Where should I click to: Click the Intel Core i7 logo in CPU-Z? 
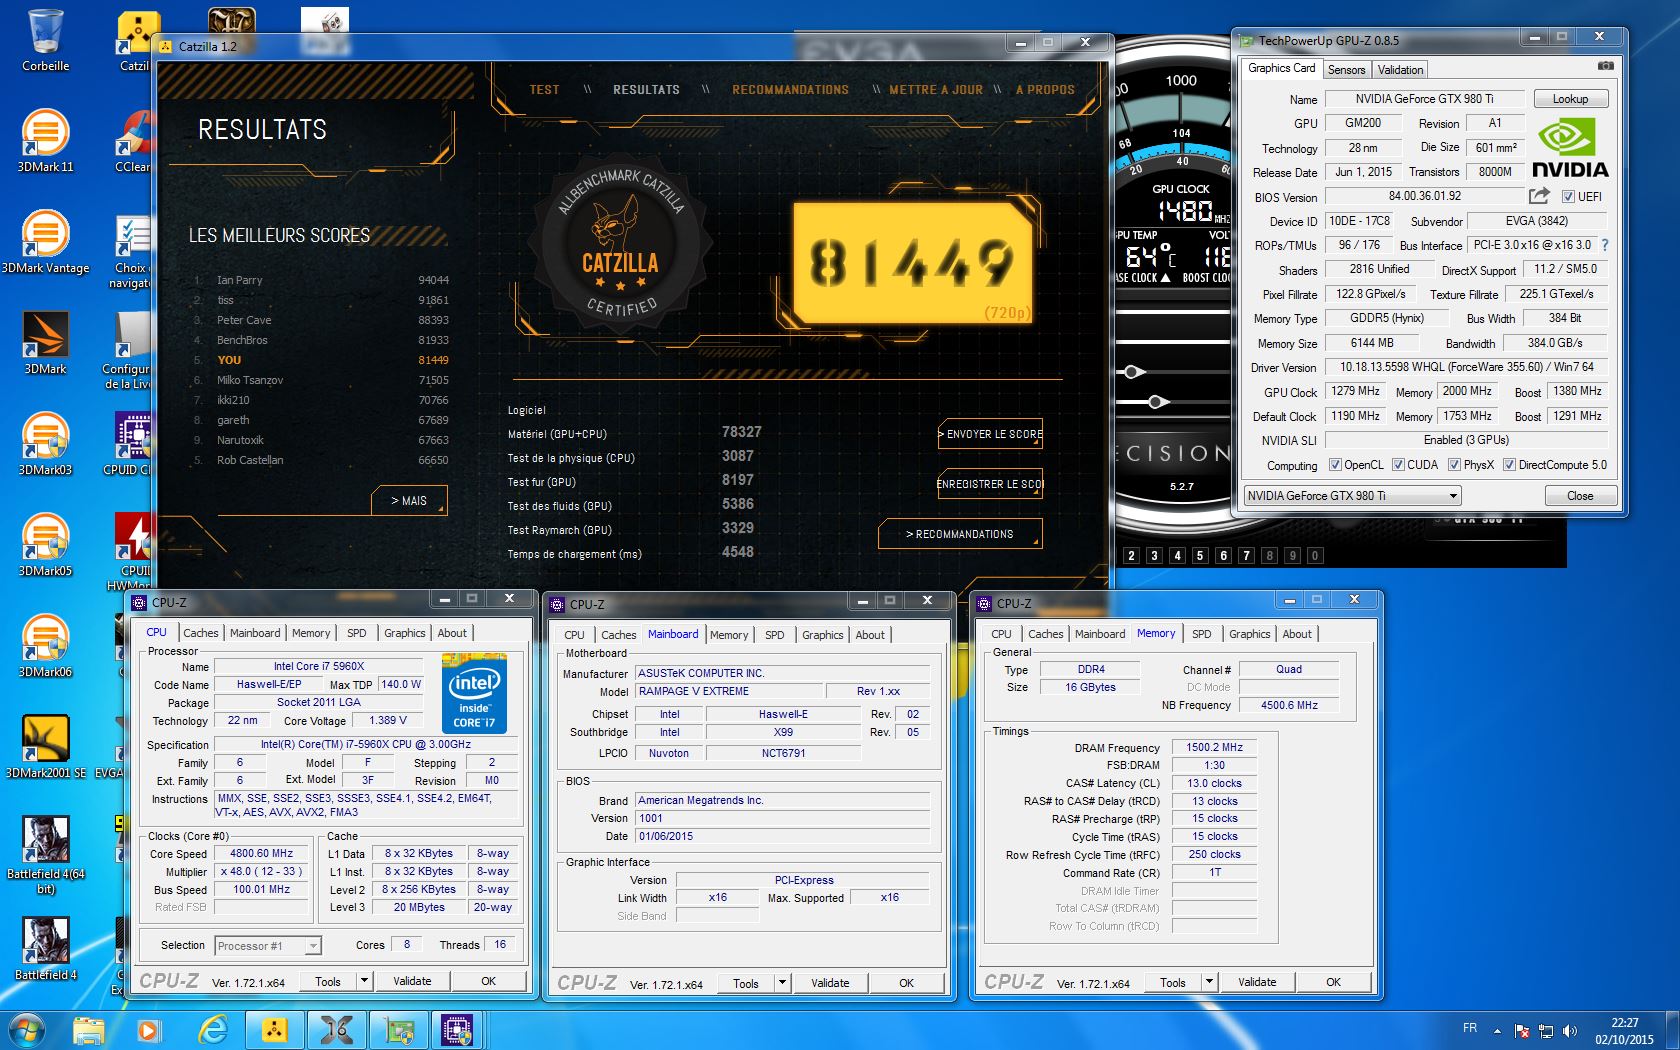tap(474, 694)
